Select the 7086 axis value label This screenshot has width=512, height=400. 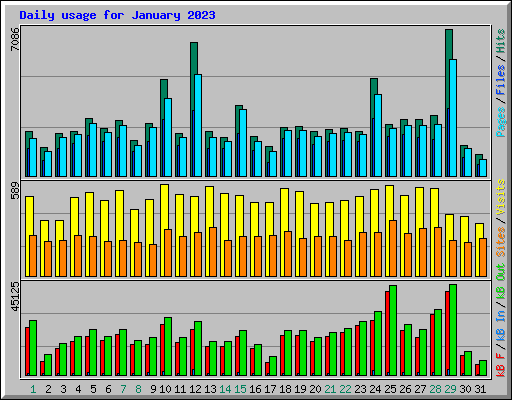pos(15,39)
